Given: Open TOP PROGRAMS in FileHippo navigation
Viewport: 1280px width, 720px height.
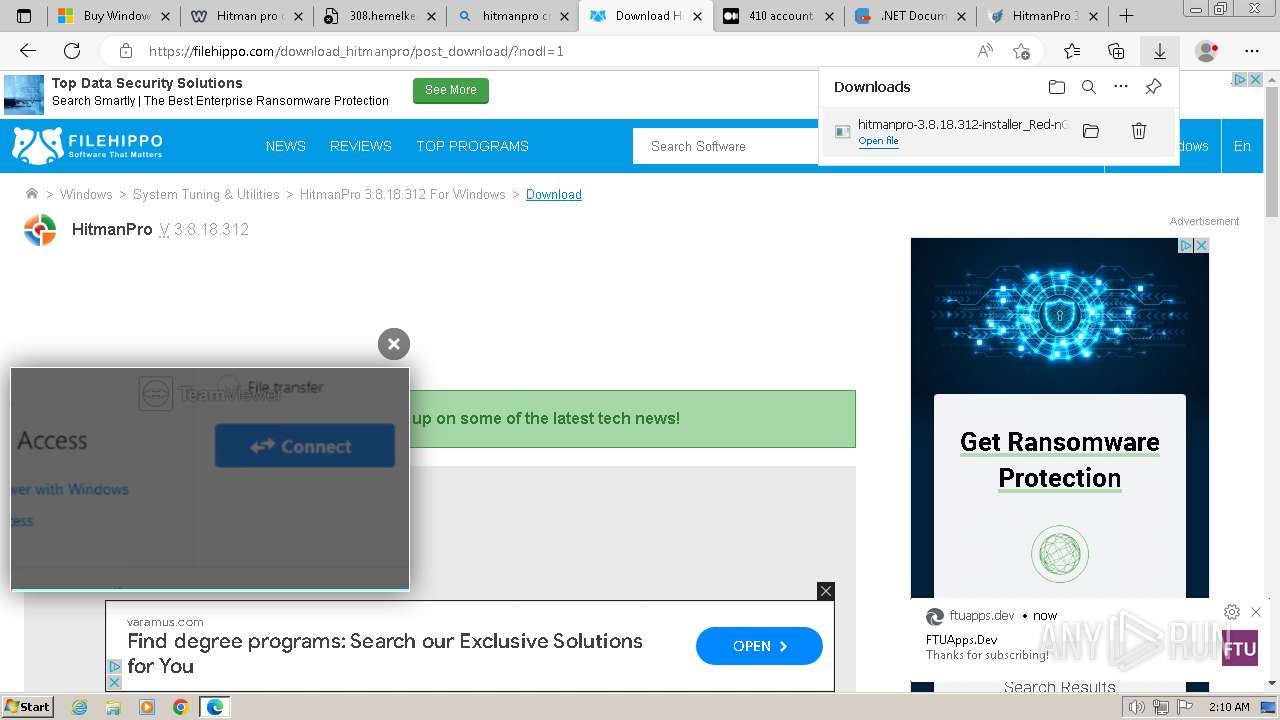Looking at the screenshot, I should [x=473, y=146].
